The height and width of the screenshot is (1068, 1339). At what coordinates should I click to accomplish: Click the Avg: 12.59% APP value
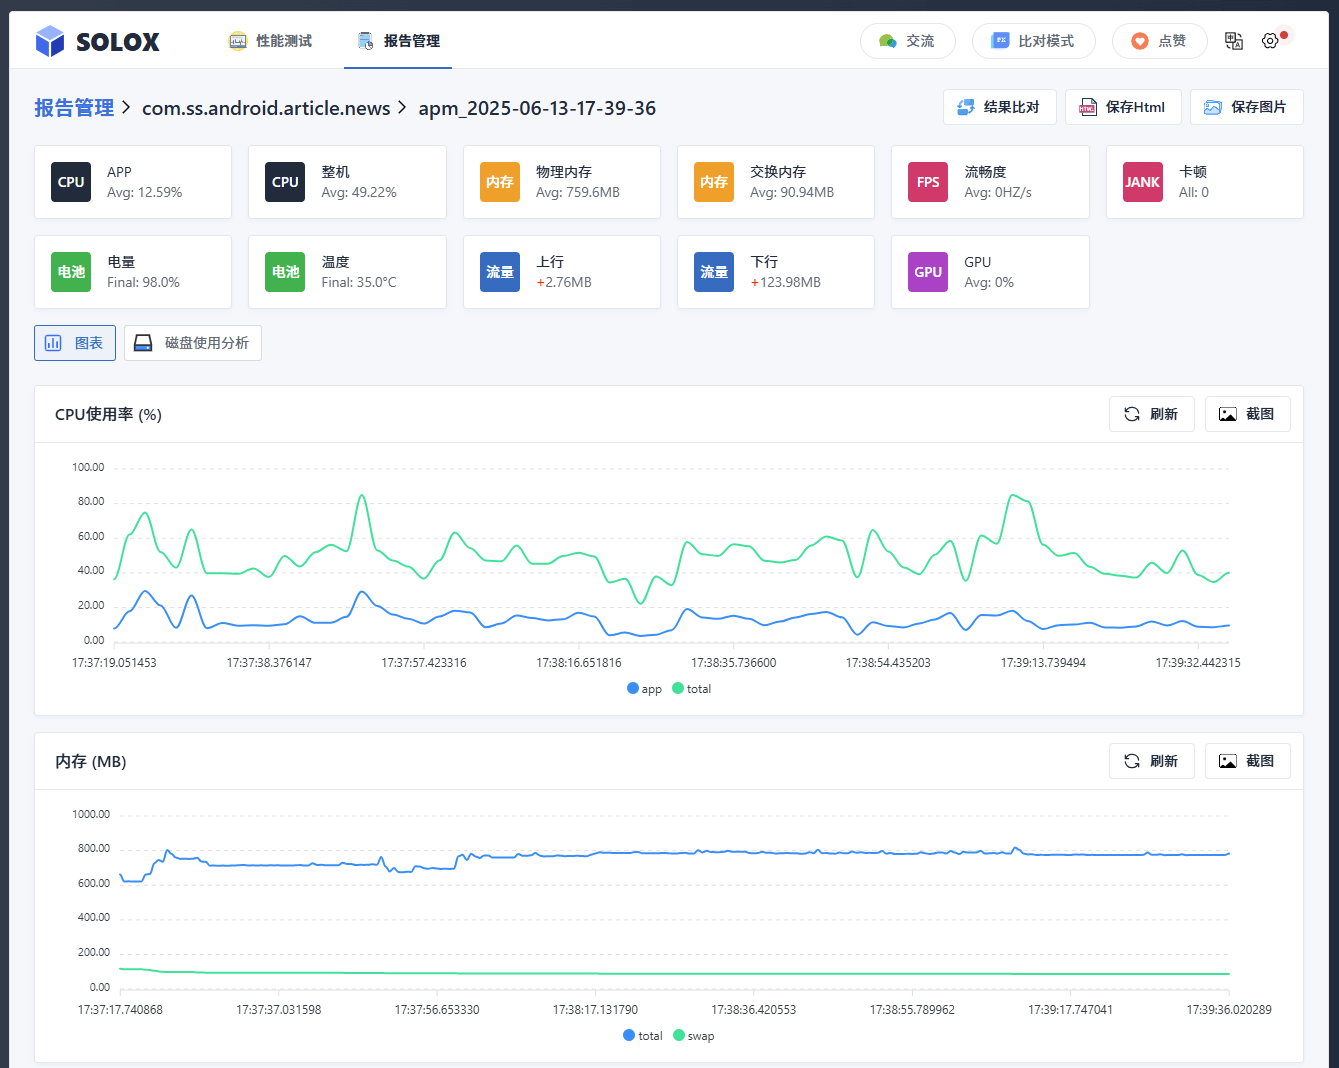pyautogui.click(x=145, y=192)
